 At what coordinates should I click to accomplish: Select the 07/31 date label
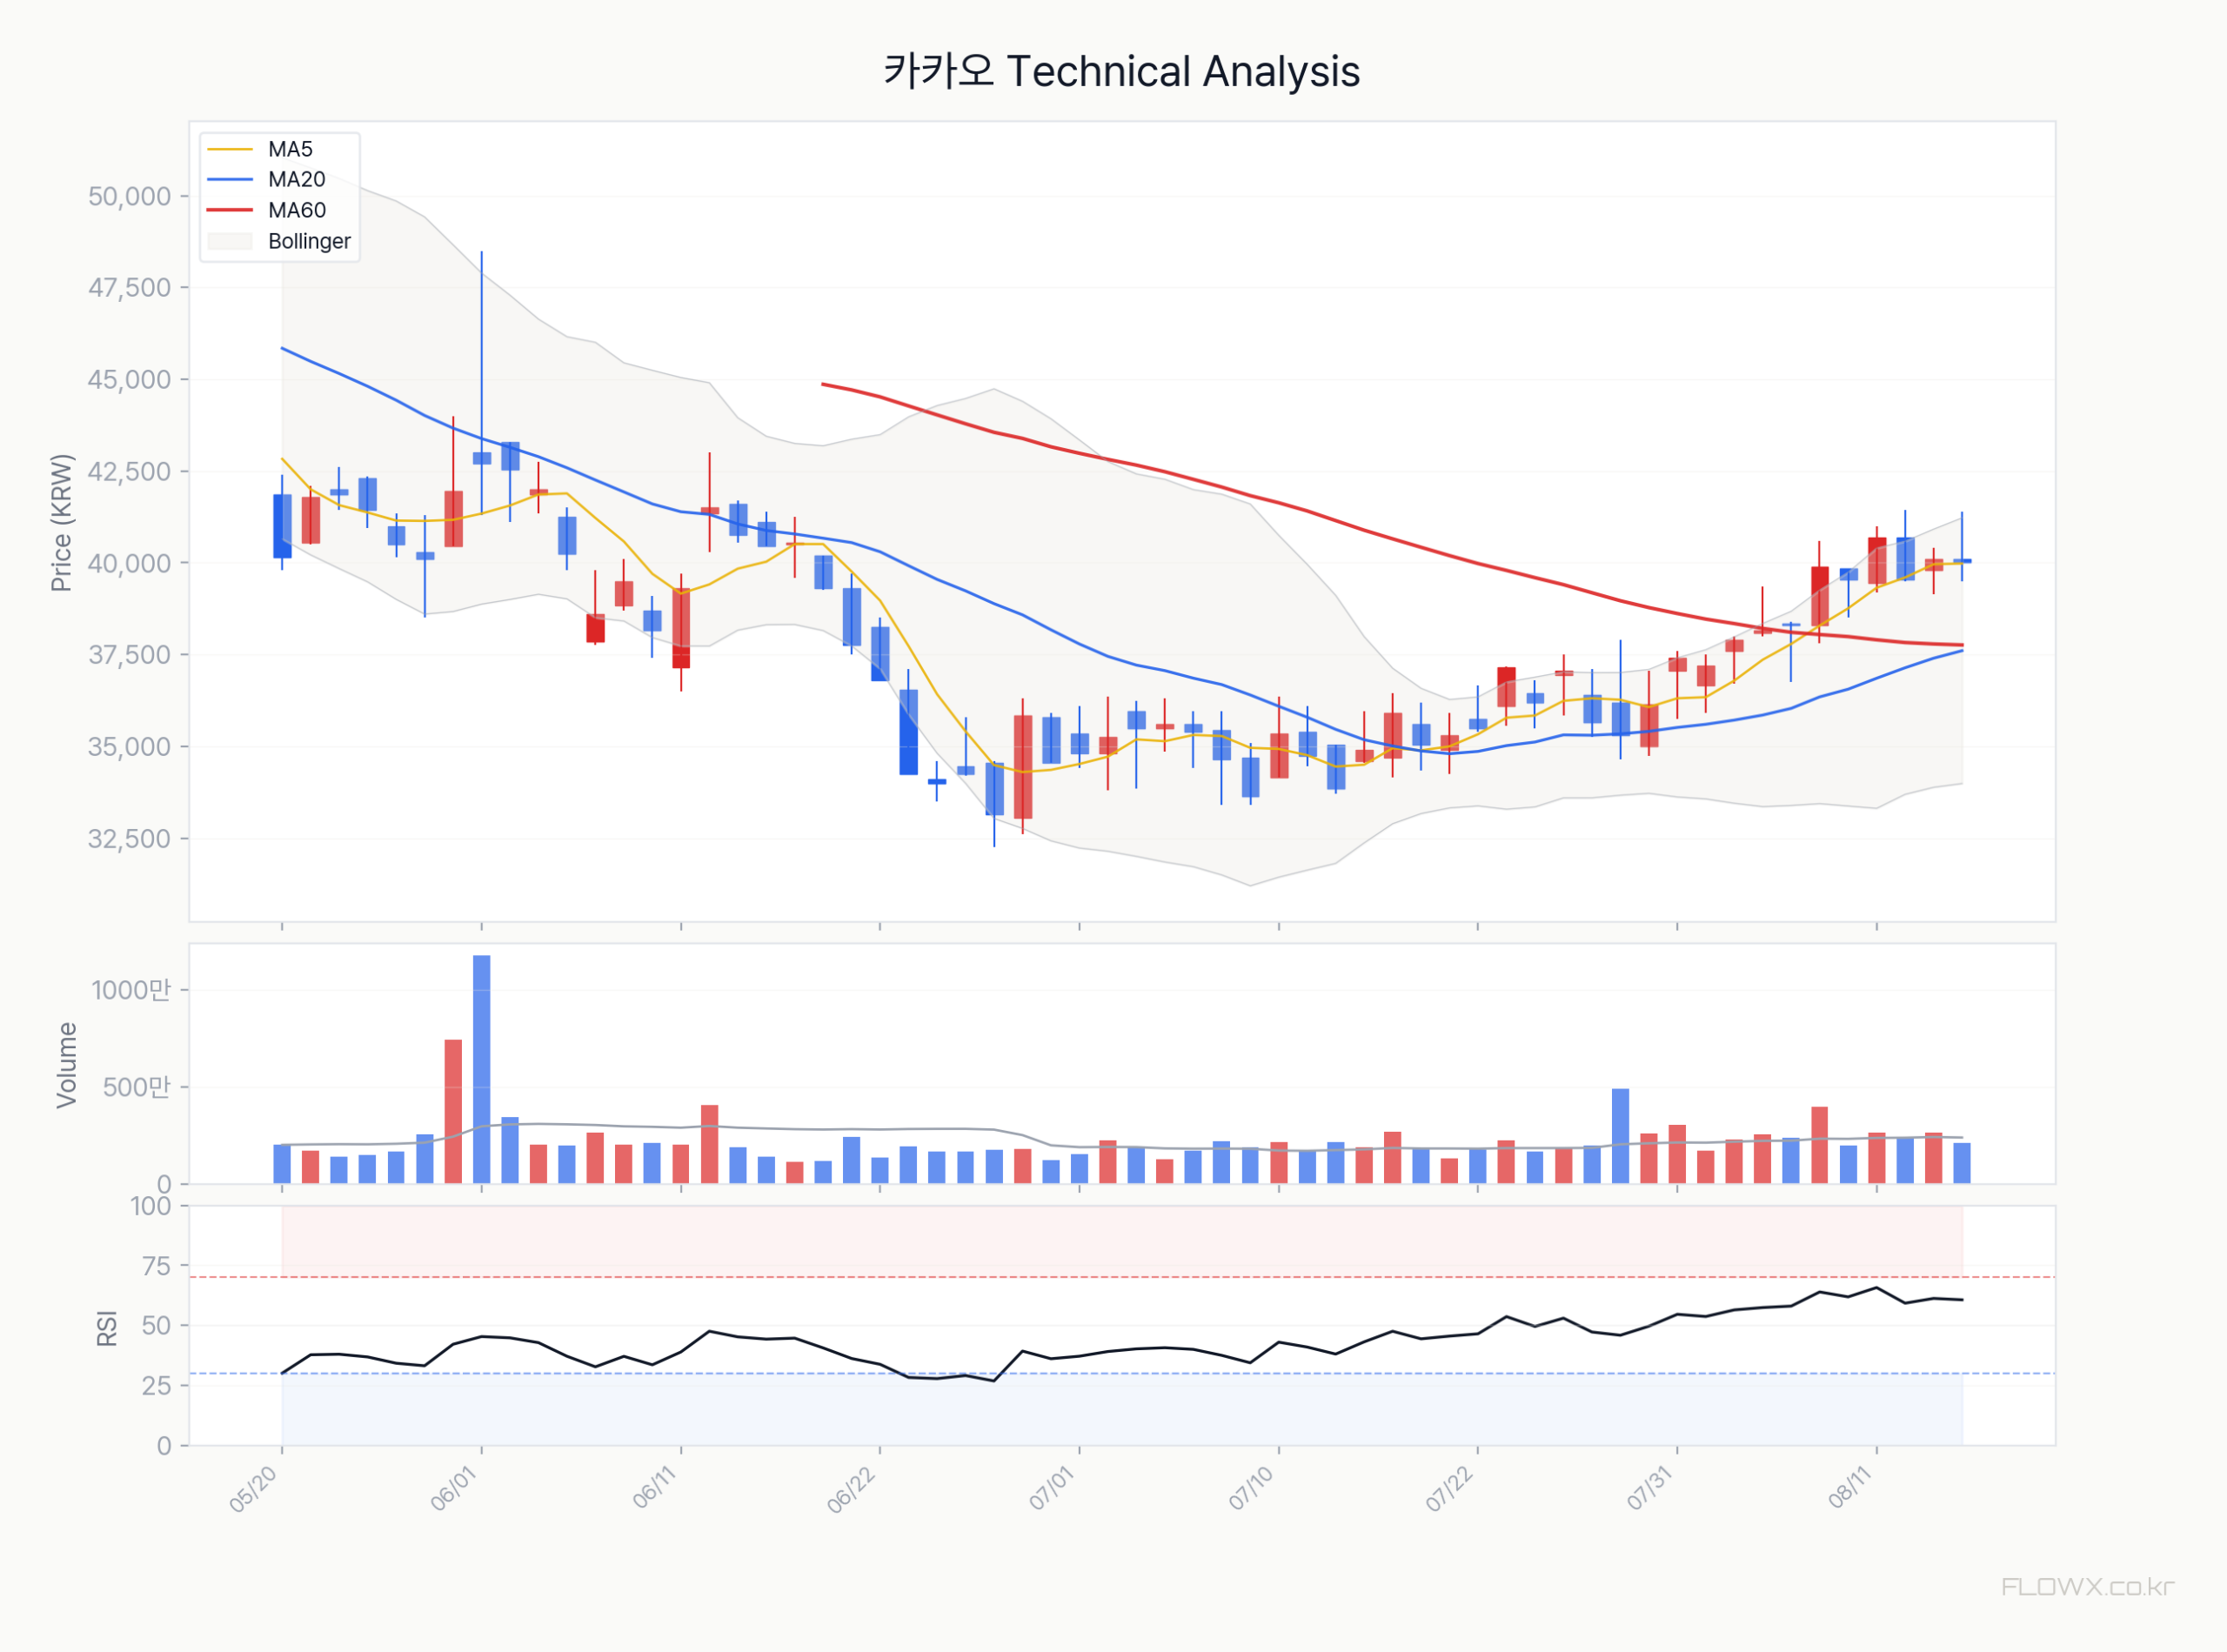[x=1650, y=1488]
